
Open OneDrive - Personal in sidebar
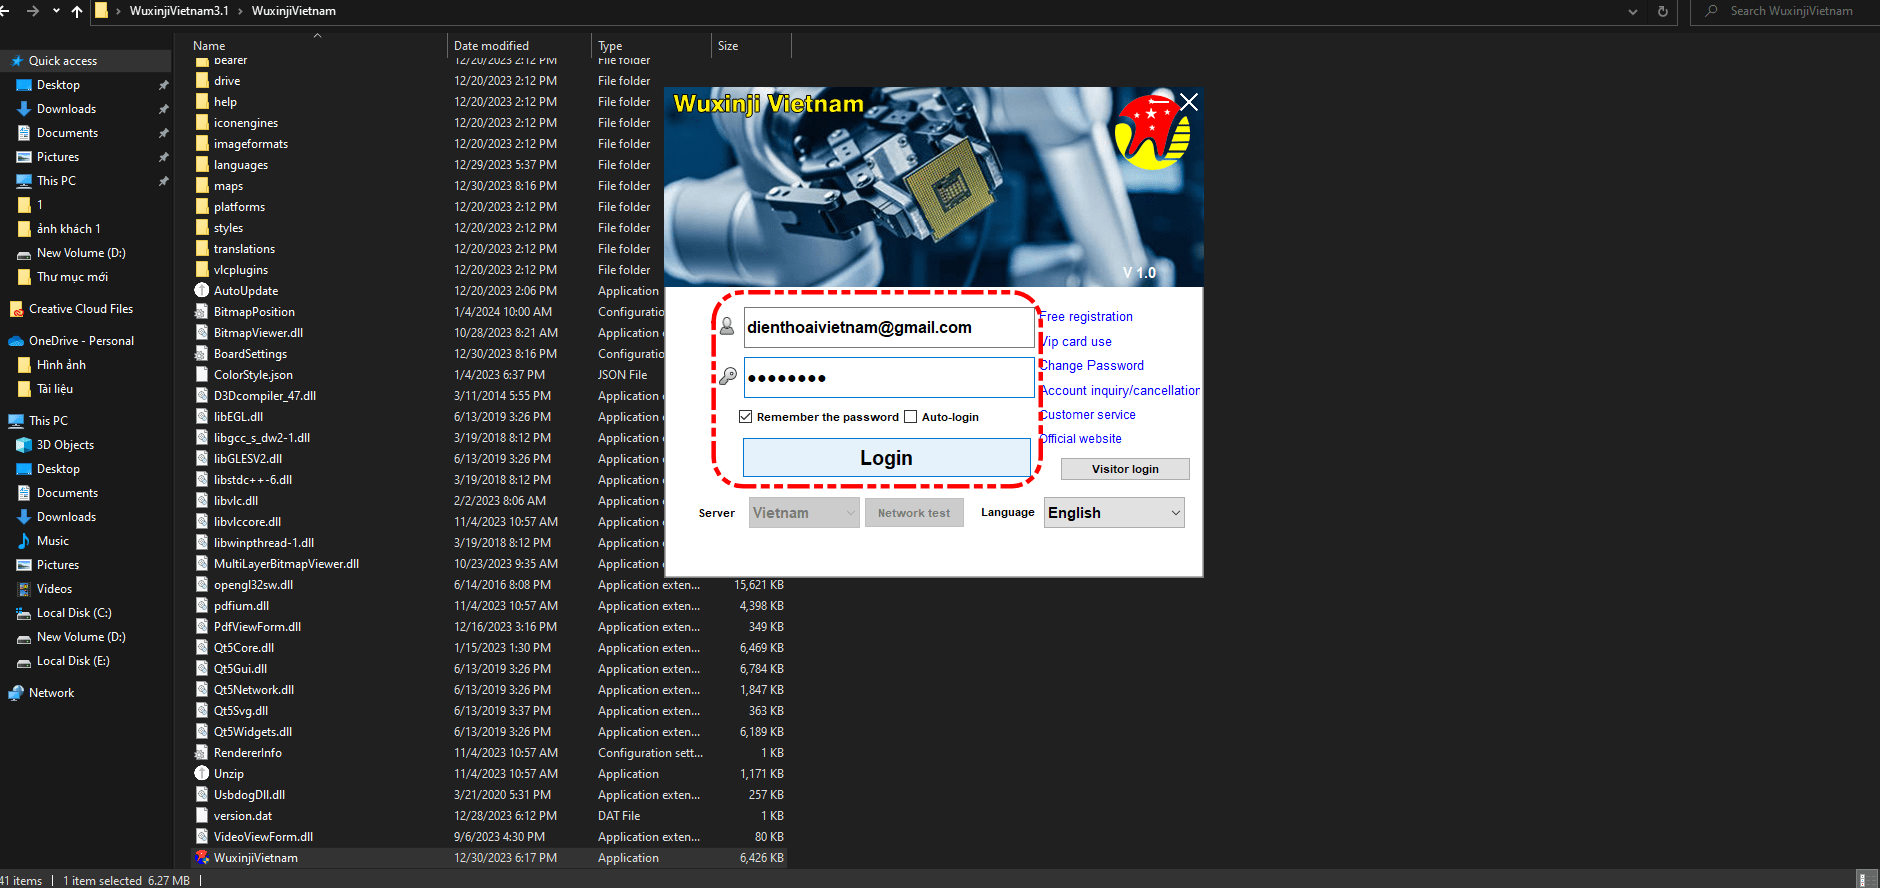81,341
